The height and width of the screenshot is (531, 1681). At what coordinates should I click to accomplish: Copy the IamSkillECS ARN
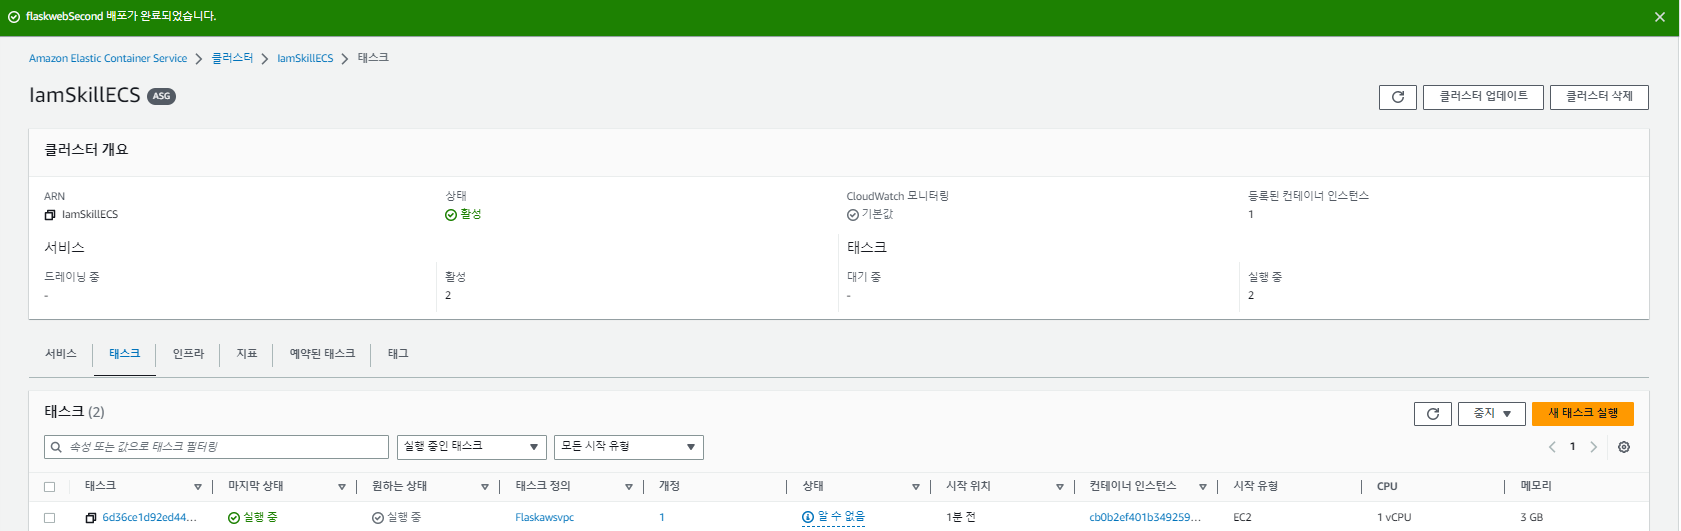click(x=50, y=215)
